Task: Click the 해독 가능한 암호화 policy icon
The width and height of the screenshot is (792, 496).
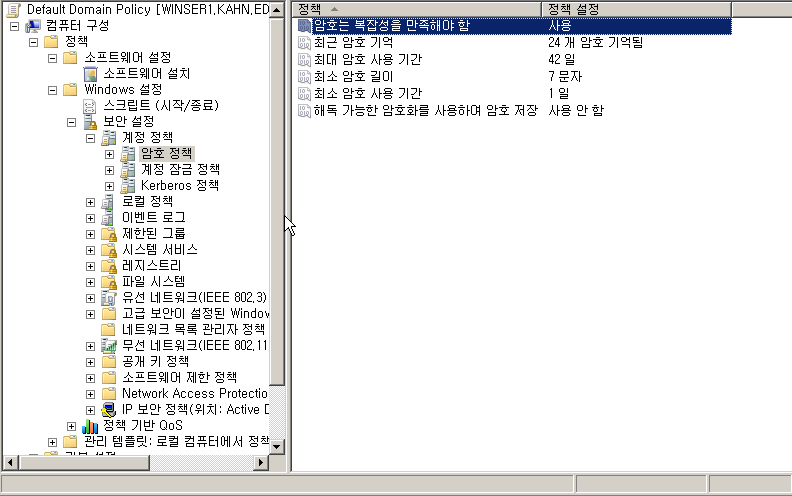Action: tap(304, 111)
